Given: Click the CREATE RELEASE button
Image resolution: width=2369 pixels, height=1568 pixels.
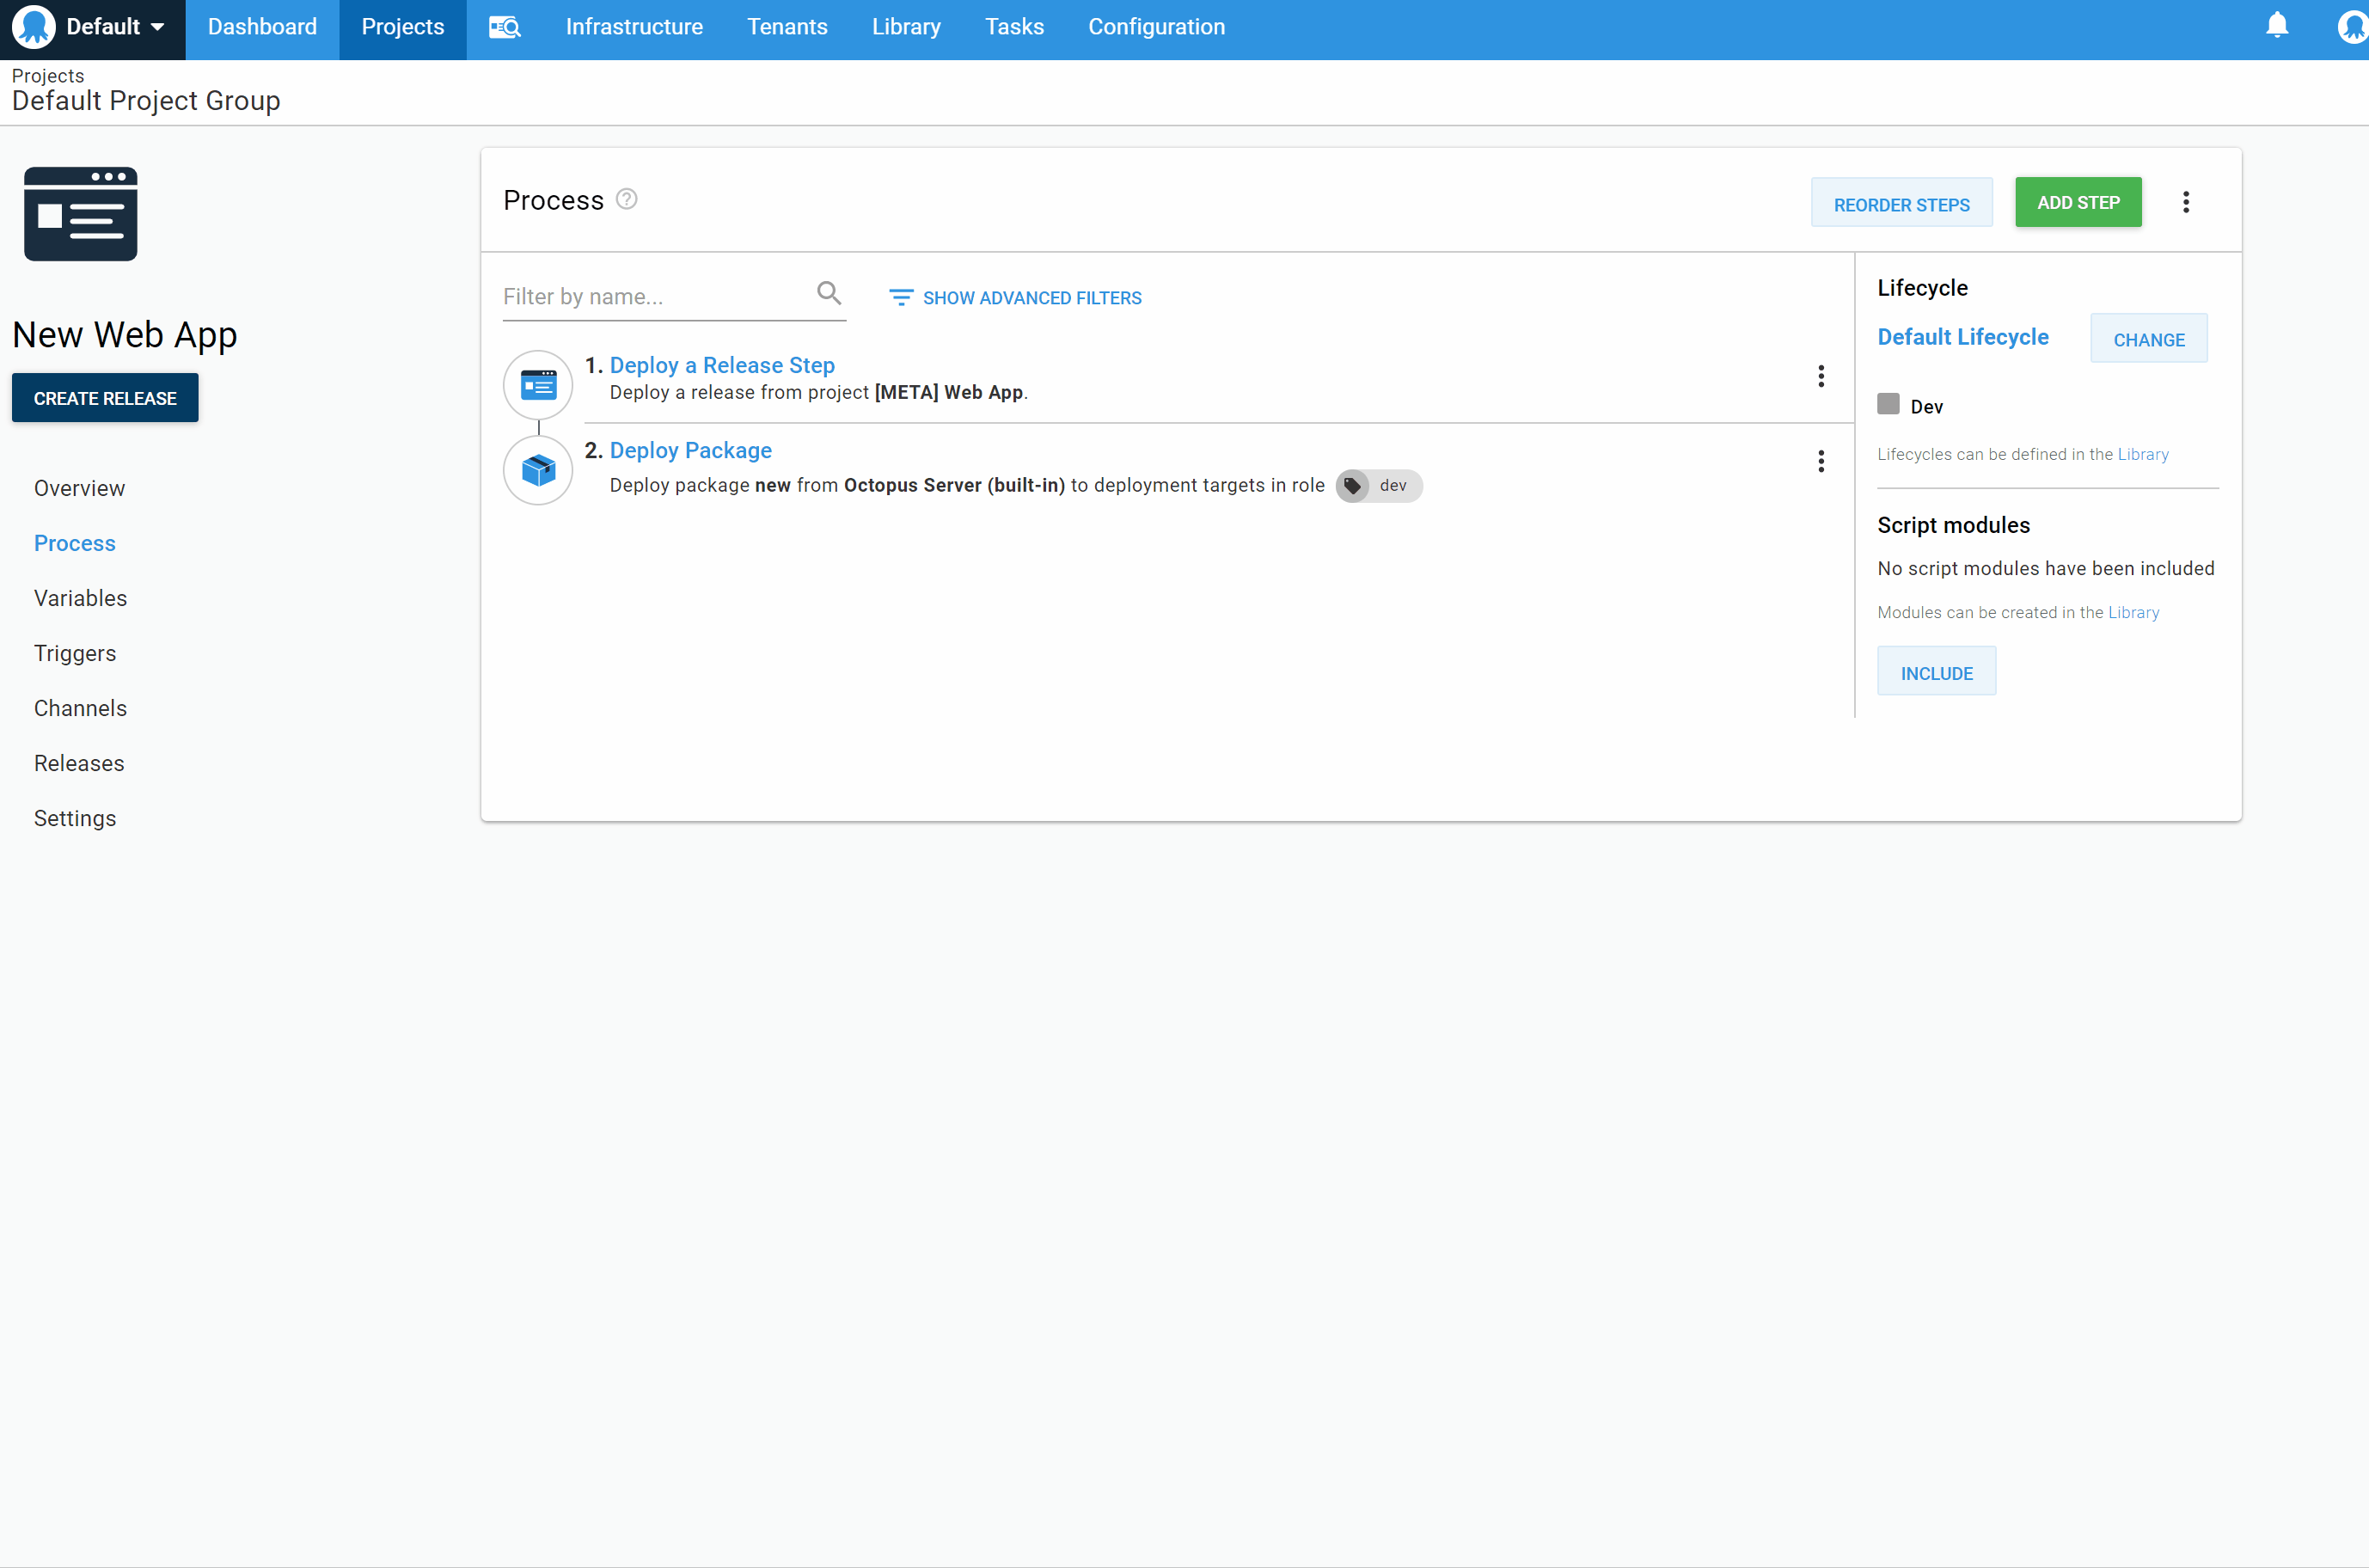Looking at the screenshot, I should click(104, 397).
